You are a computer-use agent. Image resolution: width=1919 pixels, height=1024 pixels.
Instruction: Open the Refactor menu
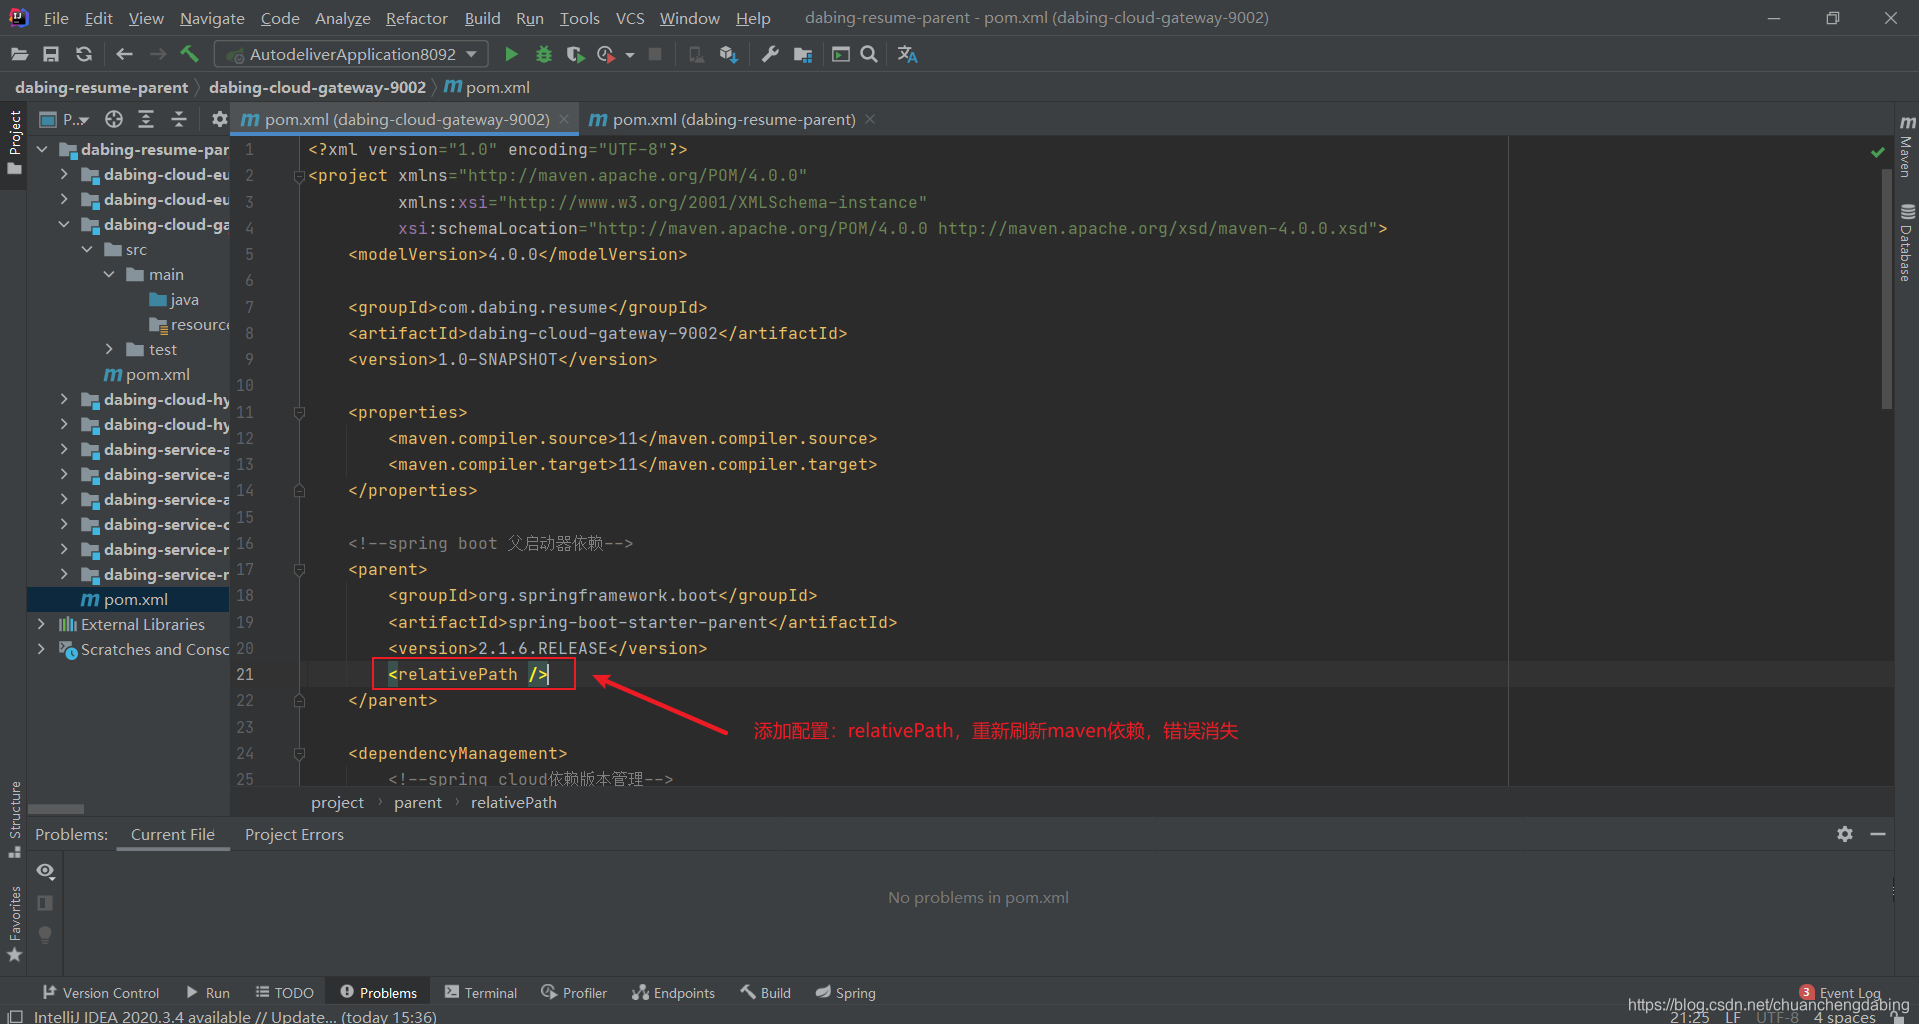pos(416,18)
